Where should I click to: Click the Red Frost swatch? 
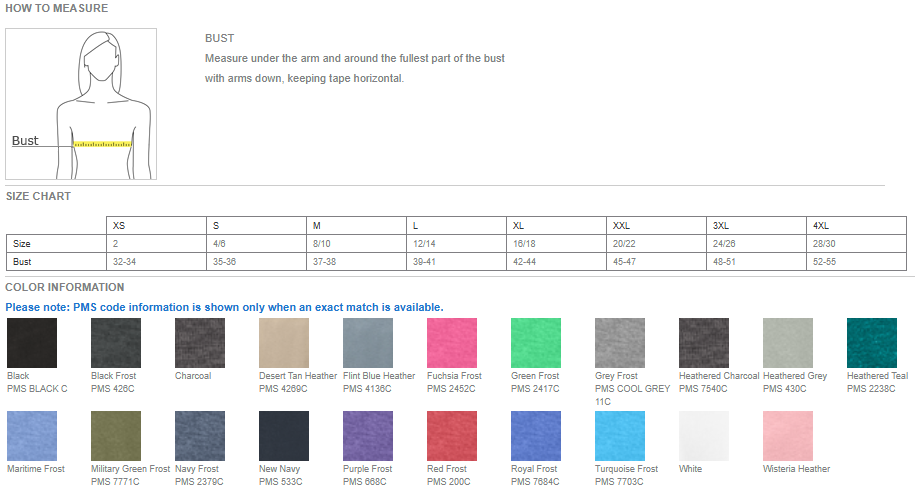(452, 435)
